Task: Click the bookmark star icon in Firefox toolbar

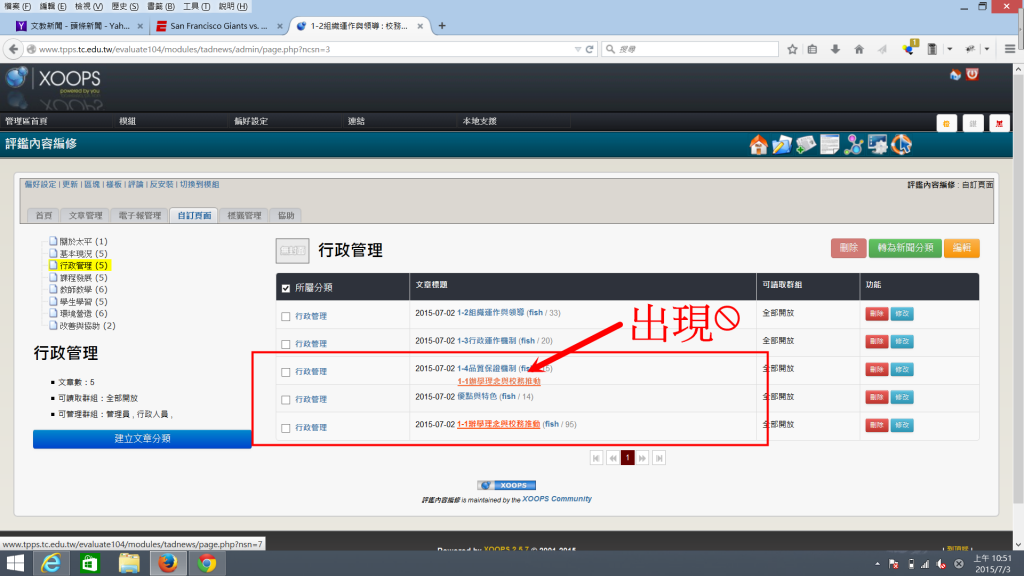Action: [792, 48]
